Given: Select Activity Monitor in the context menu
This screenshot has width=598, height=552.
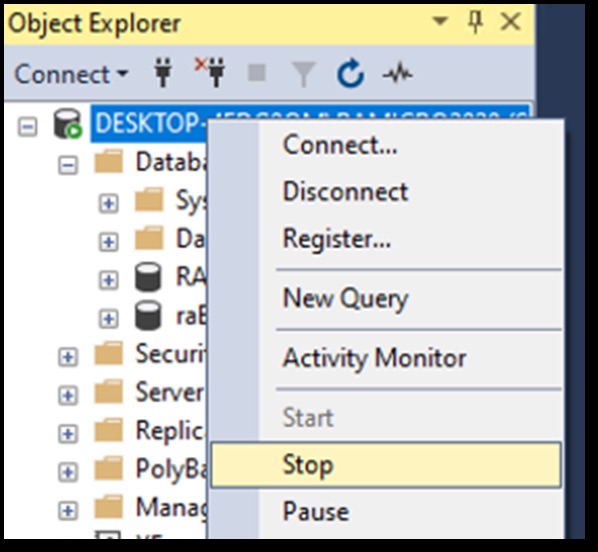Looking at the screenshot, I should pos(374,358).
